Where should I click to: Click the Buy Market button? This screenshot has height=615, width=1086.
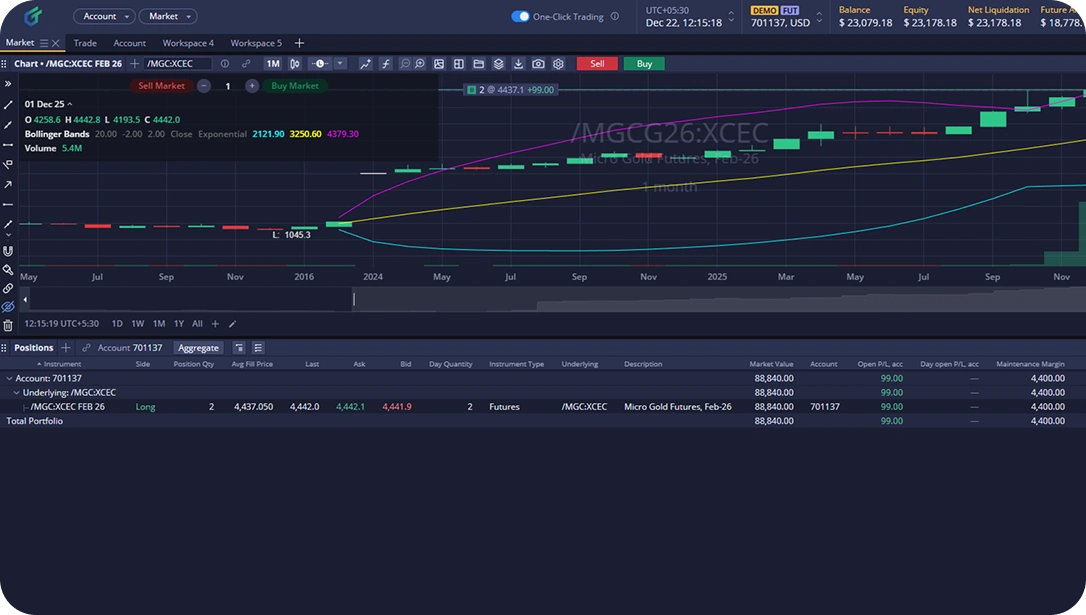pyautogui.click(x=294, y=86)
